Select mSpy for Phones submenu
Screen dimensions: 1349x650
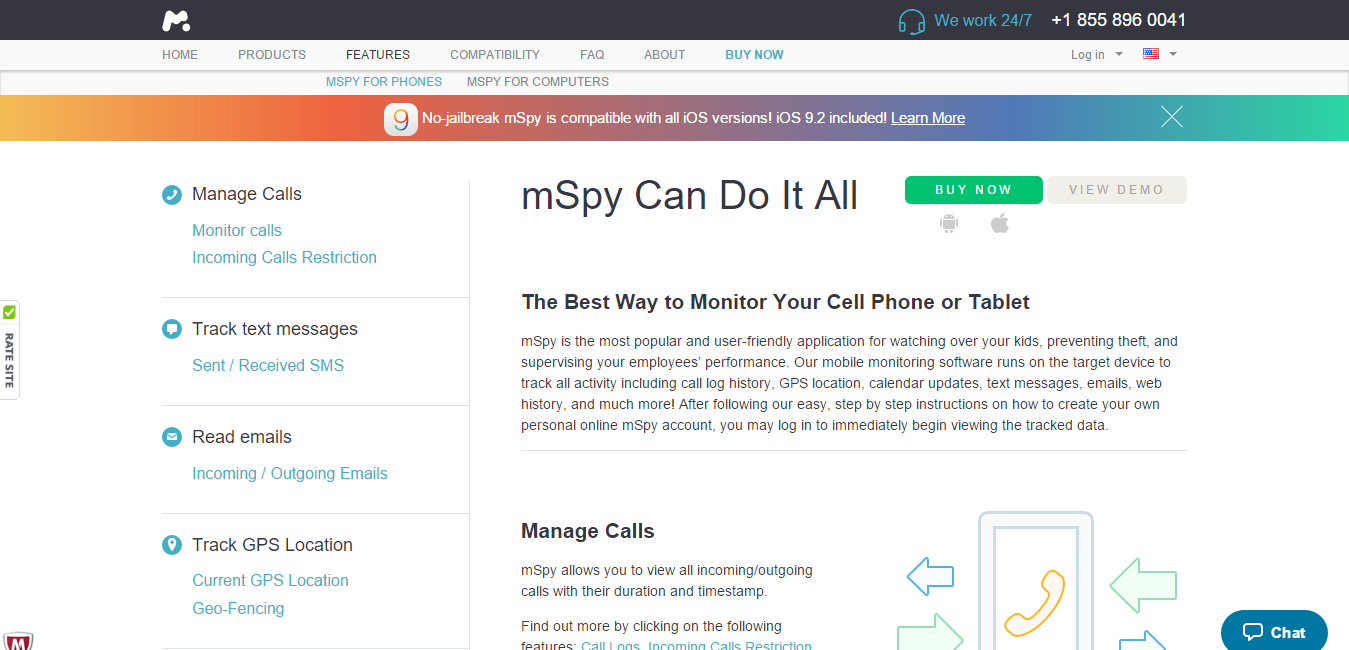384,82
